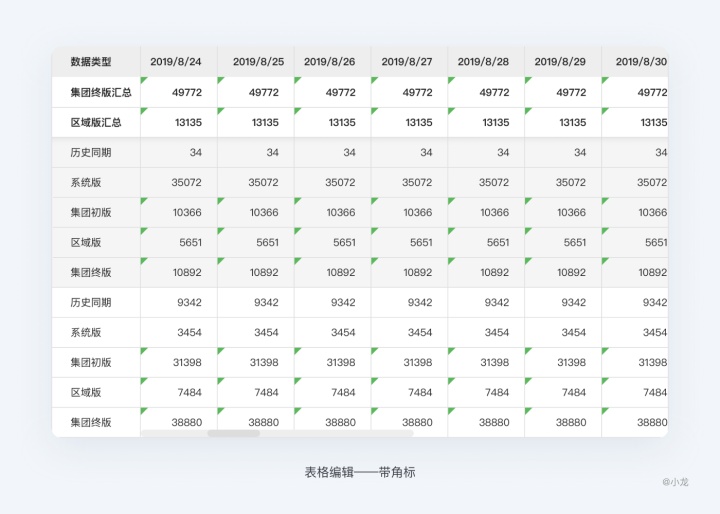Select the 38880 cell under 2019/8/29
Screen dimensions: 720x514
click(563, 422)
